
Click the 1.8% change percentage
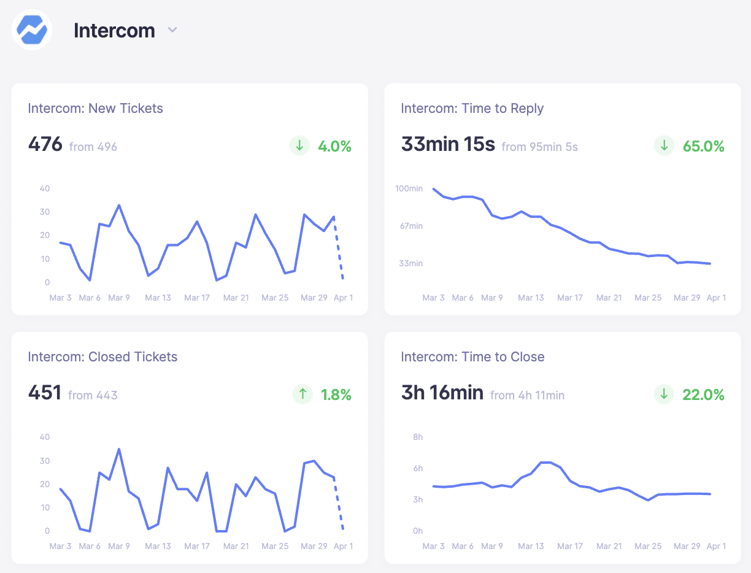(x=336, y=395)
